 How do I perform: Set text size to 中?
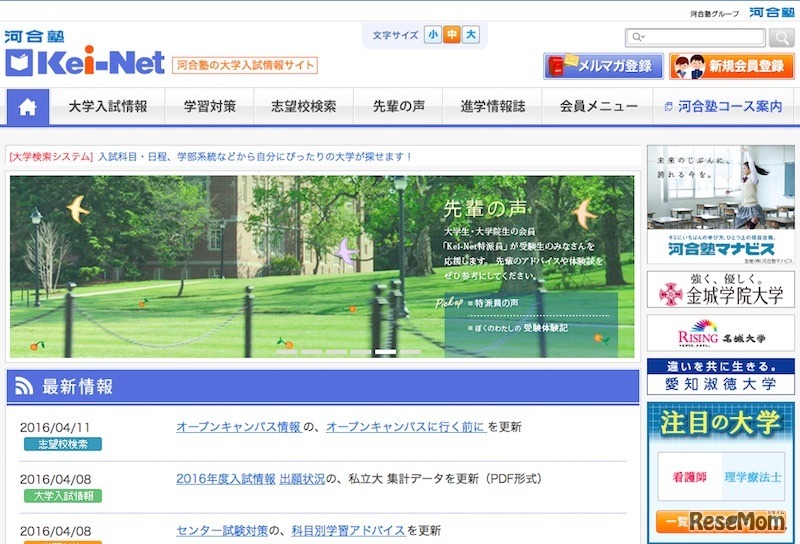[x=452, y=35]
